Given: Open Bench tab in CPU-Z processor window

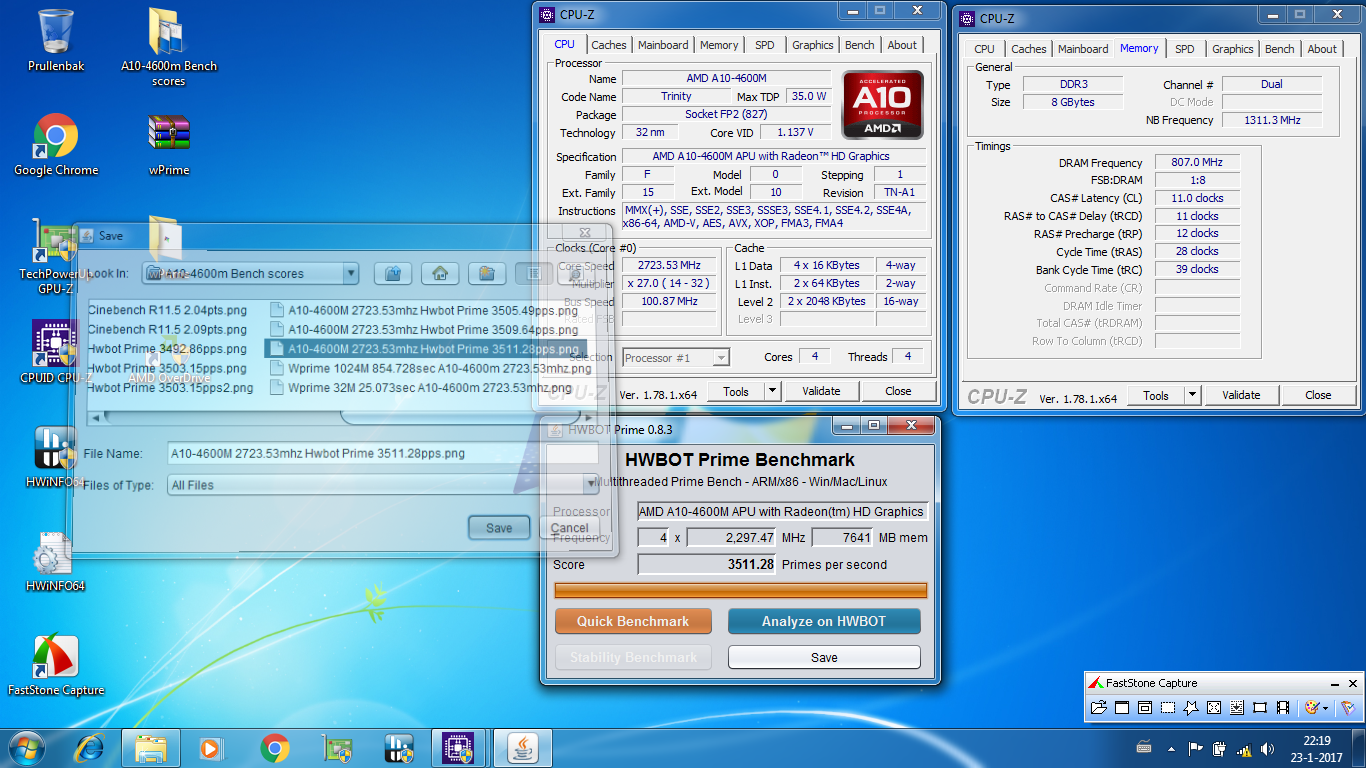Looking at the screenshot, I should click(x=859, y=45).
